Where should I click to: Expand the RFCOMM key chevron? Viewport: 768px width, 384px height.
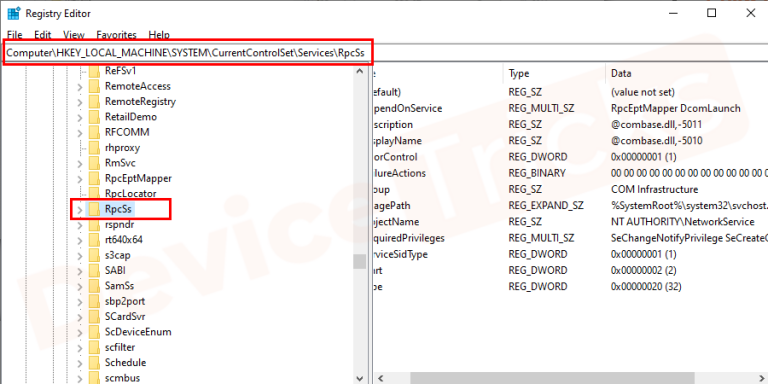pyautogui.click(x=80, y=133)
